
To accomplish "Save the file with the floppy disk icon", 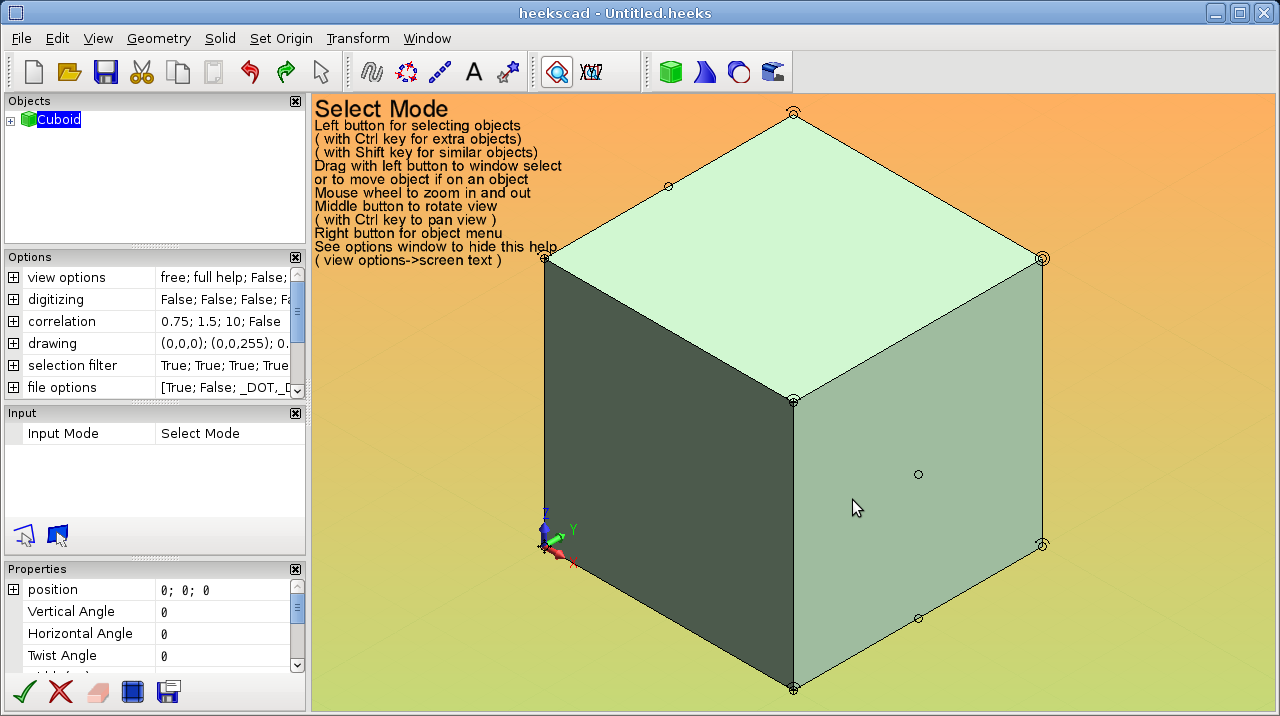I will pyautogui.click(x=105, y=72).
